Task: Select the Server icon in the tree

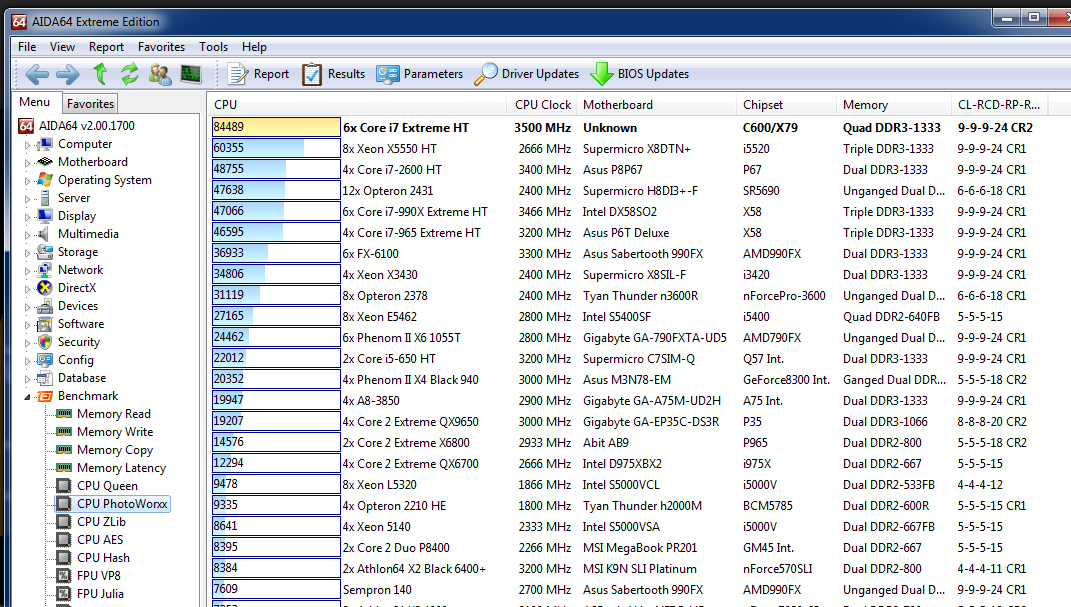Action: [45, 198]
